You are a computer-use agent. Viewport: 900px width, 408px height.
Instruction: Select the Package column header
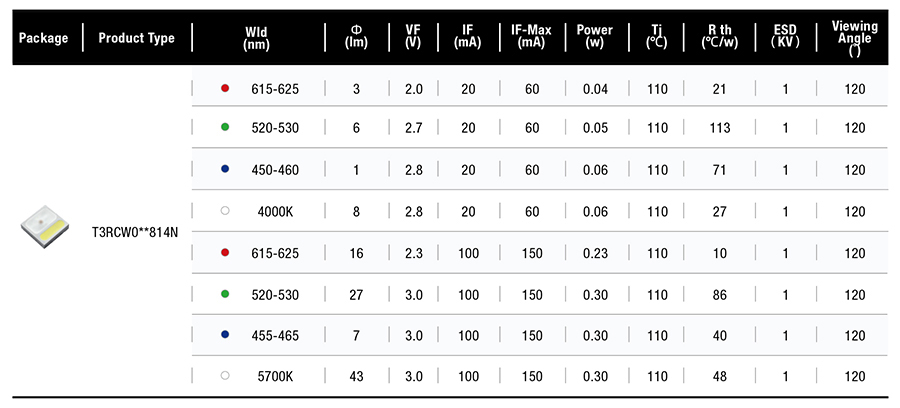(x=44, y=38)
